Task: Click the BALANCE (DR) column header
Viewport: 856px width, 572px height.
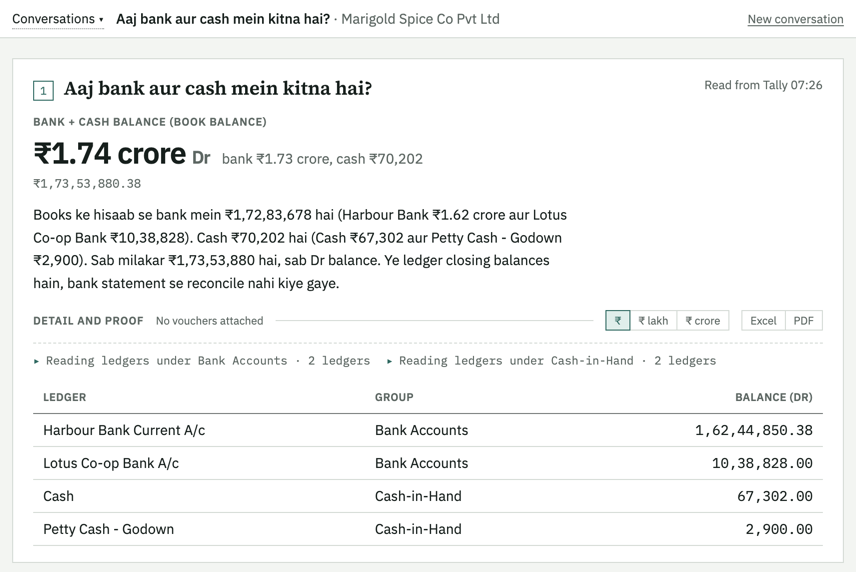Action: pyautogui.click(x=774, y=397)
